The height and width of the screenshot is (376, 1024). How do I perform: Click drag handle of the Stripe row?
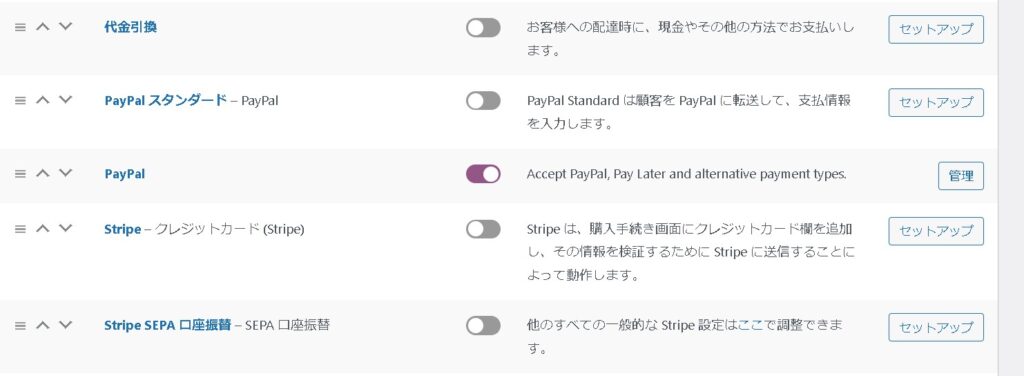click(20, 229)
